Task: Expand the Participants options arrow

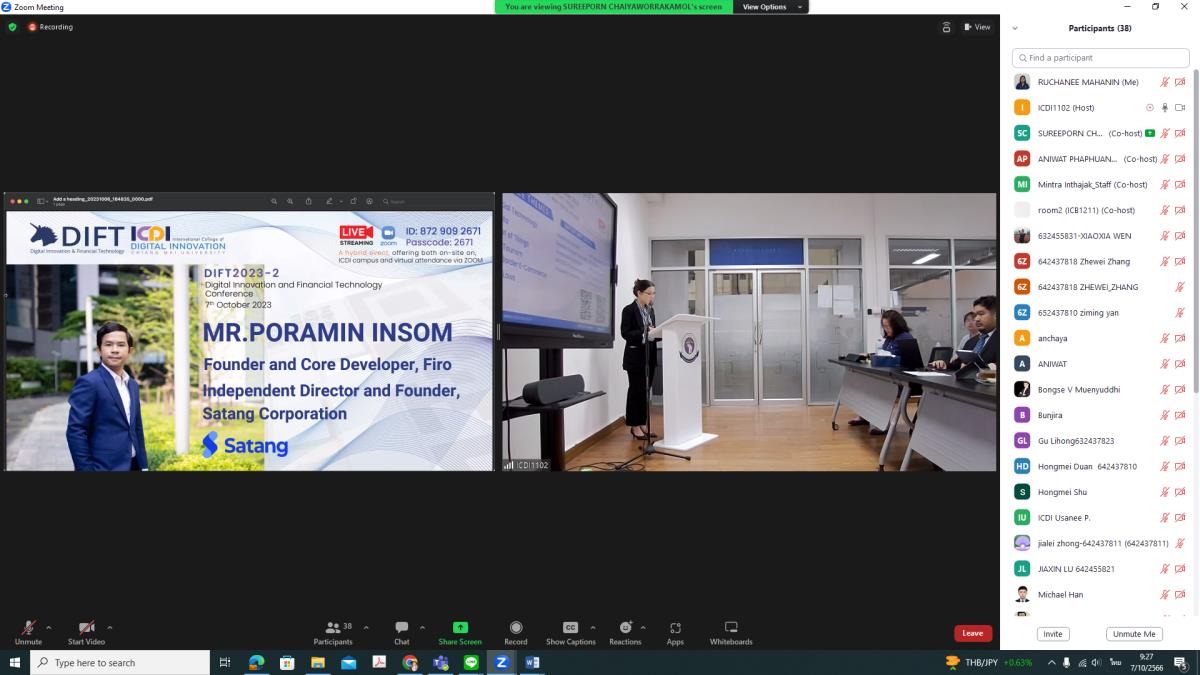Action: coord(366,628)
